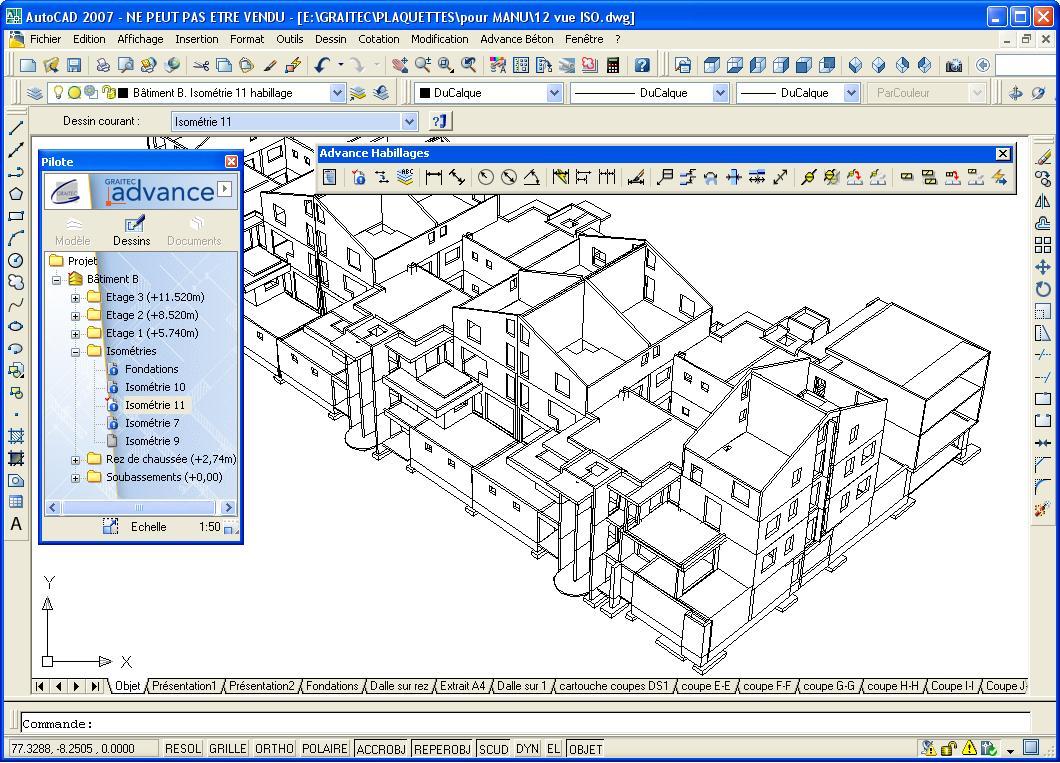Toggle POLAIRE tracking

(324, 749)
